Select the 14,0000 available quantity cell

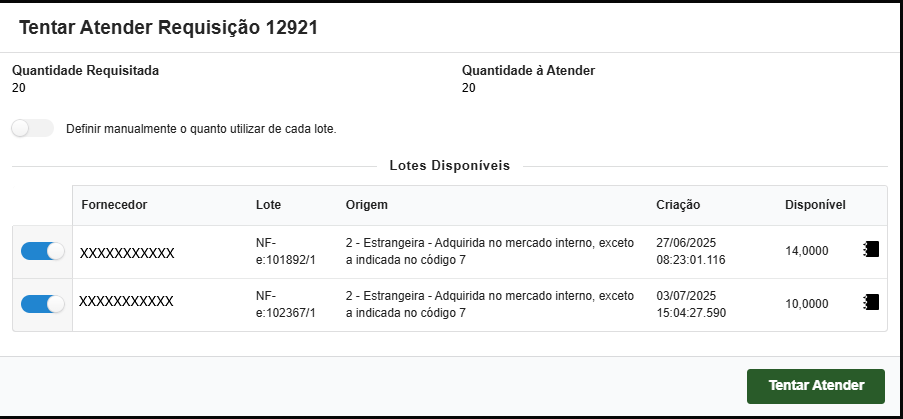pyautogui.click(x=807, y=252)
